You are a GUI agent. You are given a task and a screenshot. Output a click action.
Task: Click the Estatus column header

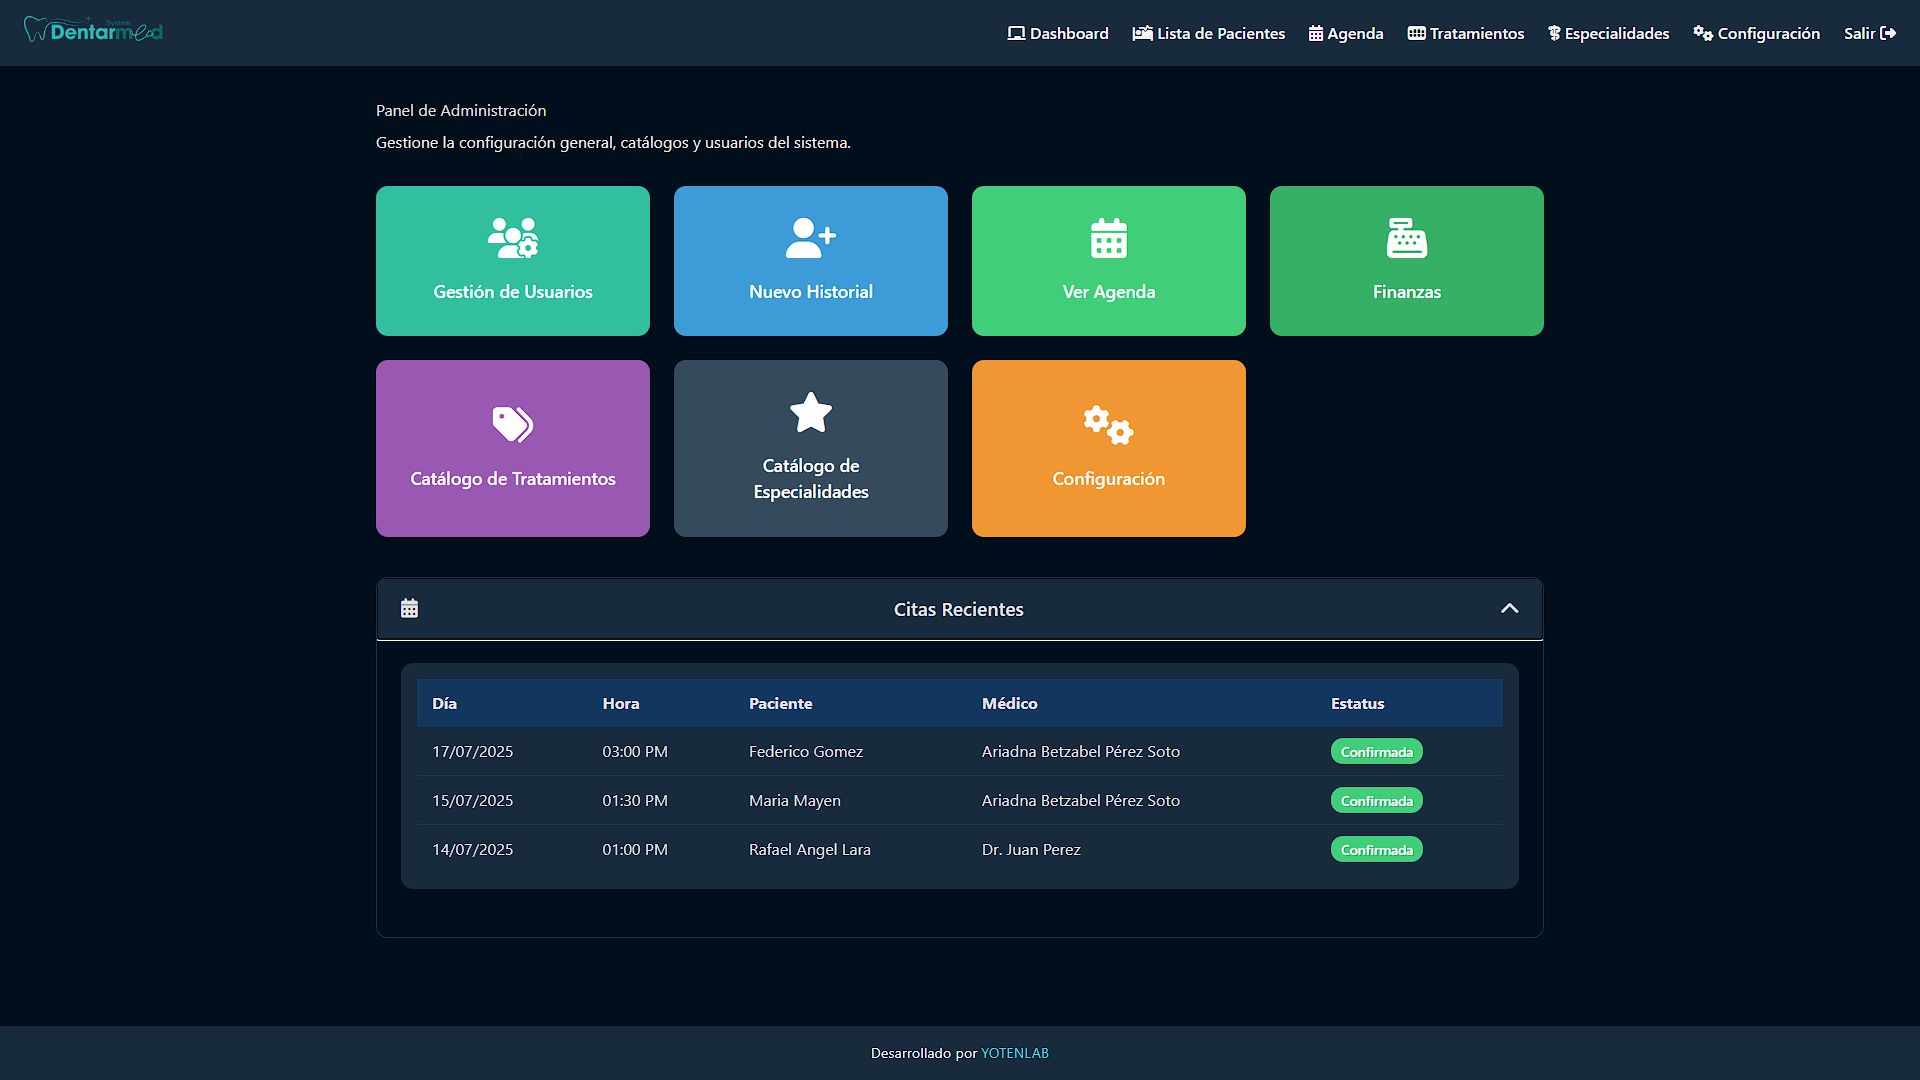[x=1357, y=704]
